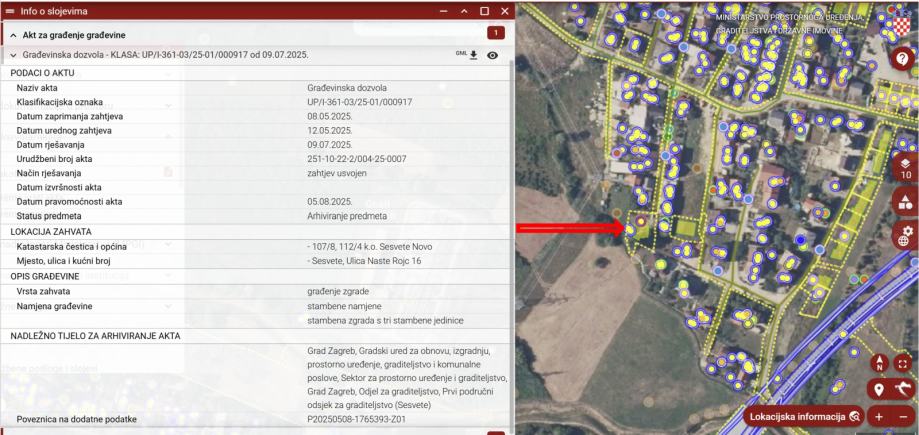Select the Urudžbeni broj 251-10-22-2/004-25-0007
The width and height of the screenshot is (919, 435).
(x=357, y=159)
